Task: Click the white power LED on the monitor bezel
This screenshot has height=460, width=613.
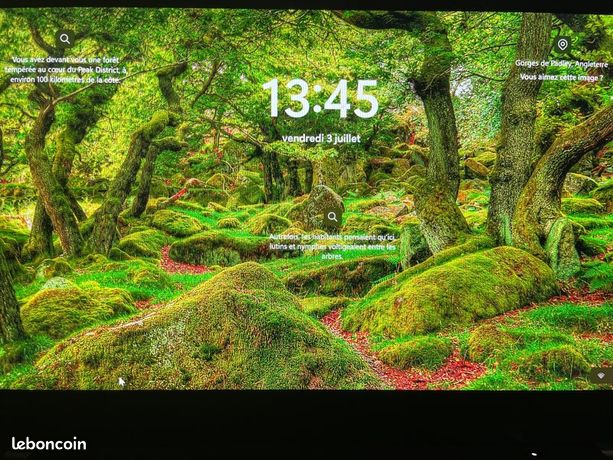Action: tap(534, 454)
